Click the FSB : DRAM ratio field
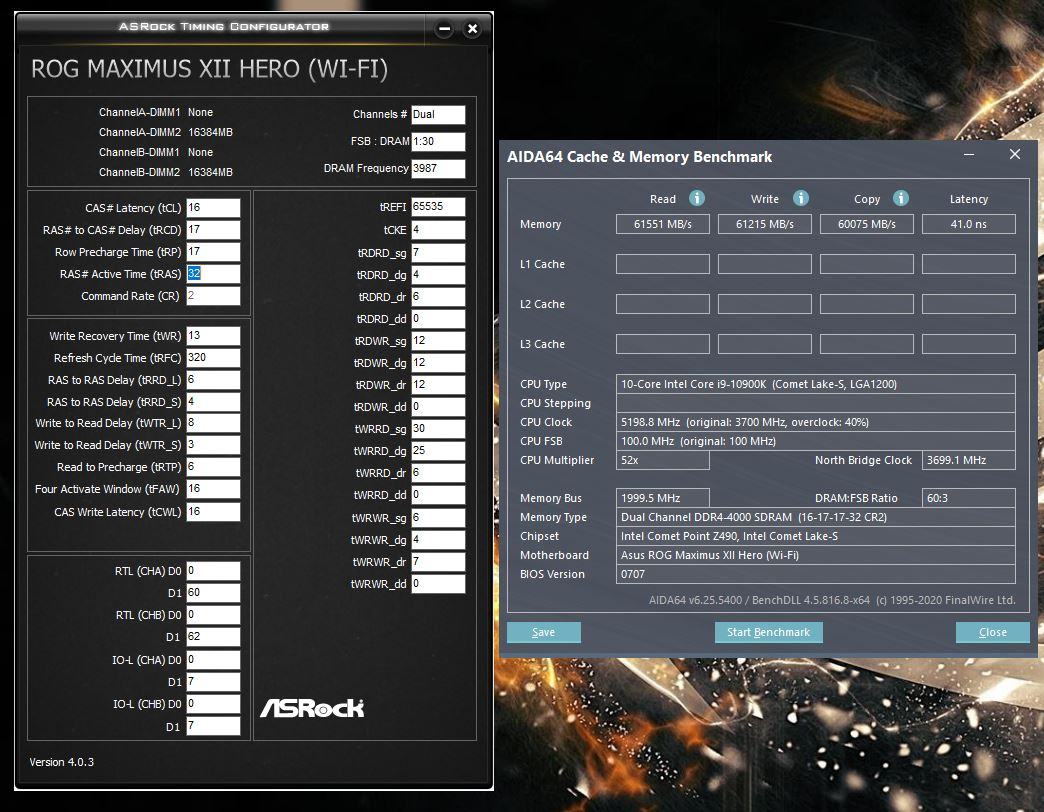This screenshot has height=812, width=1044. click(x=438, y=141)
